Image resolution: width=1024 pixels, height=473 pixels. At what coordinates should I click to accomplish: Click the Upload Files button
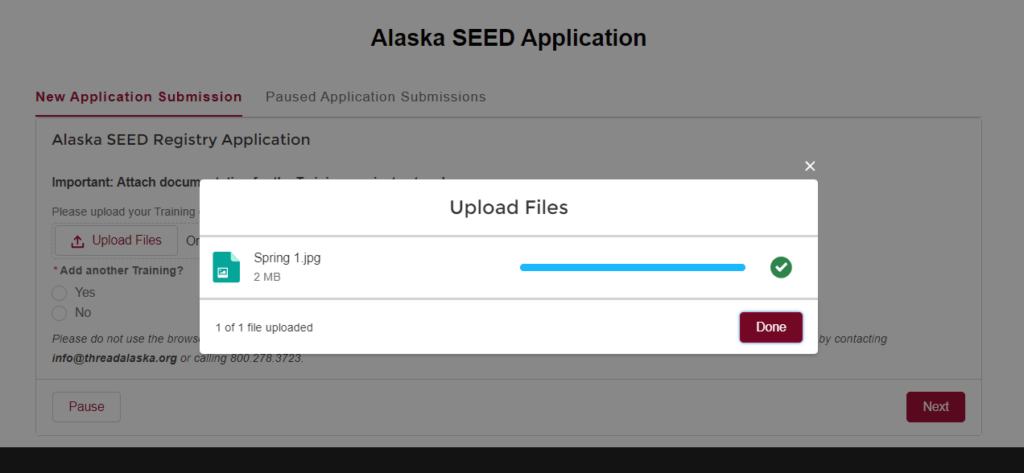pyautogui.click(x=116, y=240)
